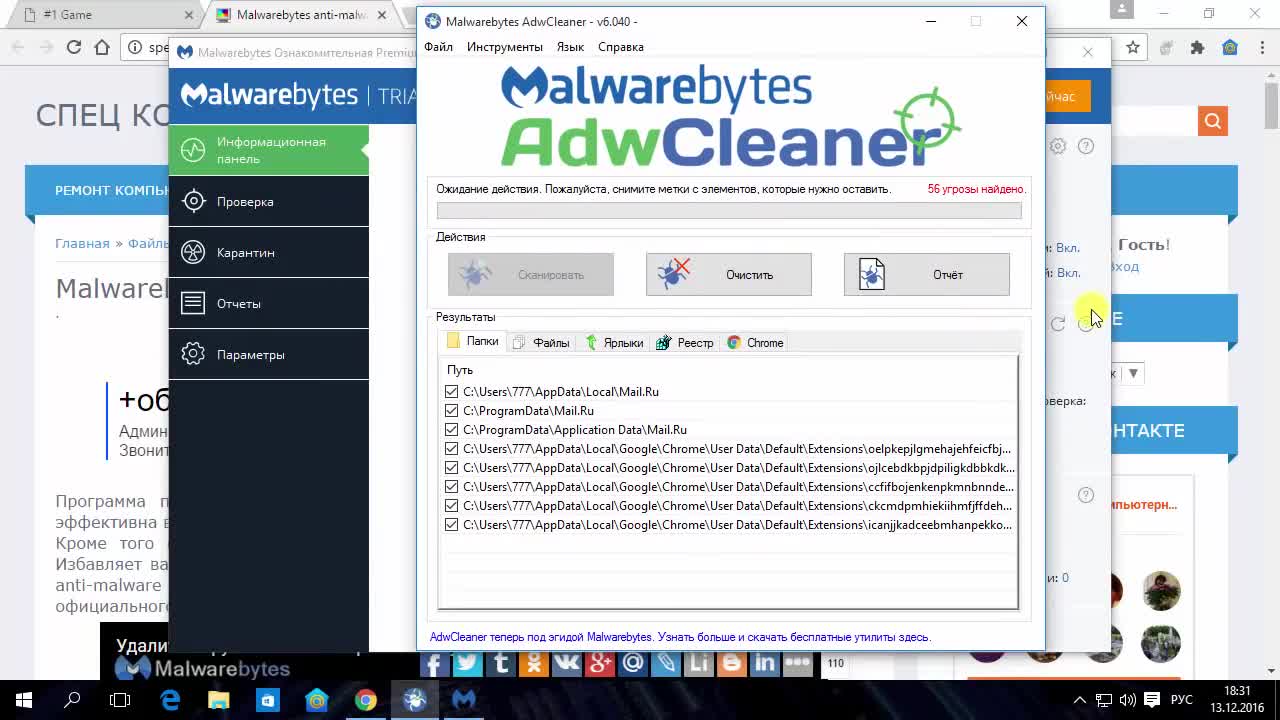Image resolution: width=1280 pixels, height=720 pixels.
Task: Share via the LinkedIn icon
Action: pyautogui.click(x=764, y=662)
